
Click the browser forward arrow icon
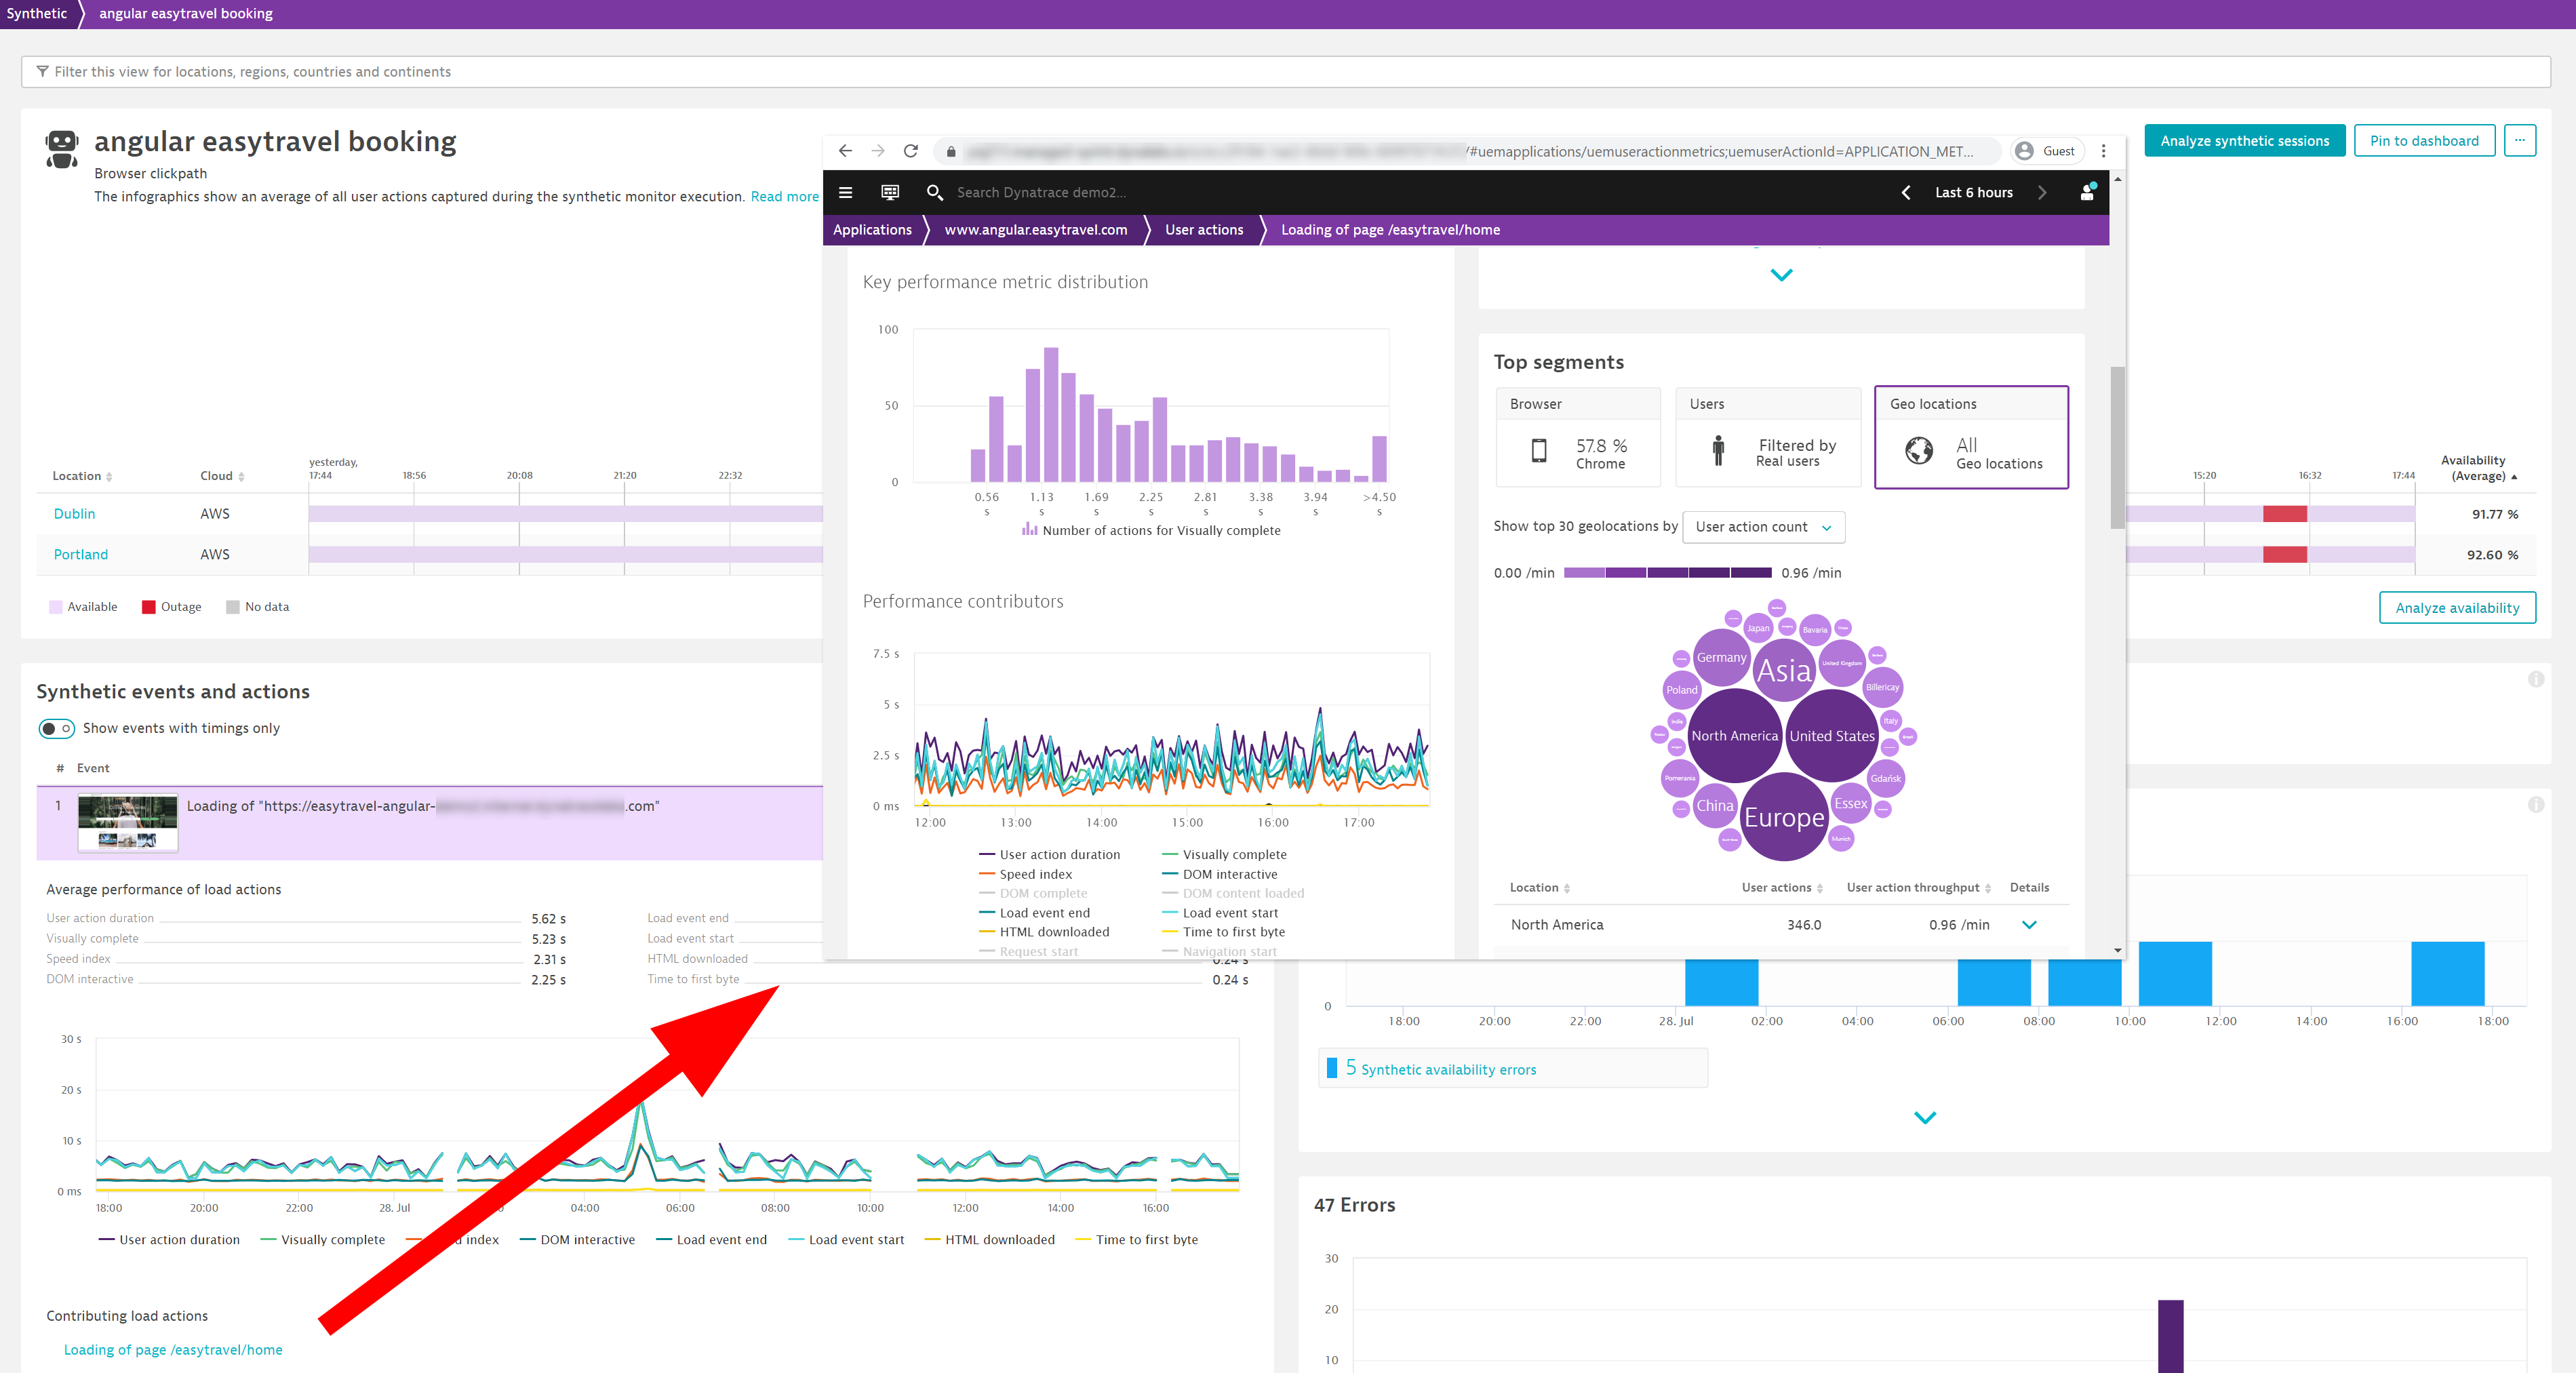coord(878,151)
